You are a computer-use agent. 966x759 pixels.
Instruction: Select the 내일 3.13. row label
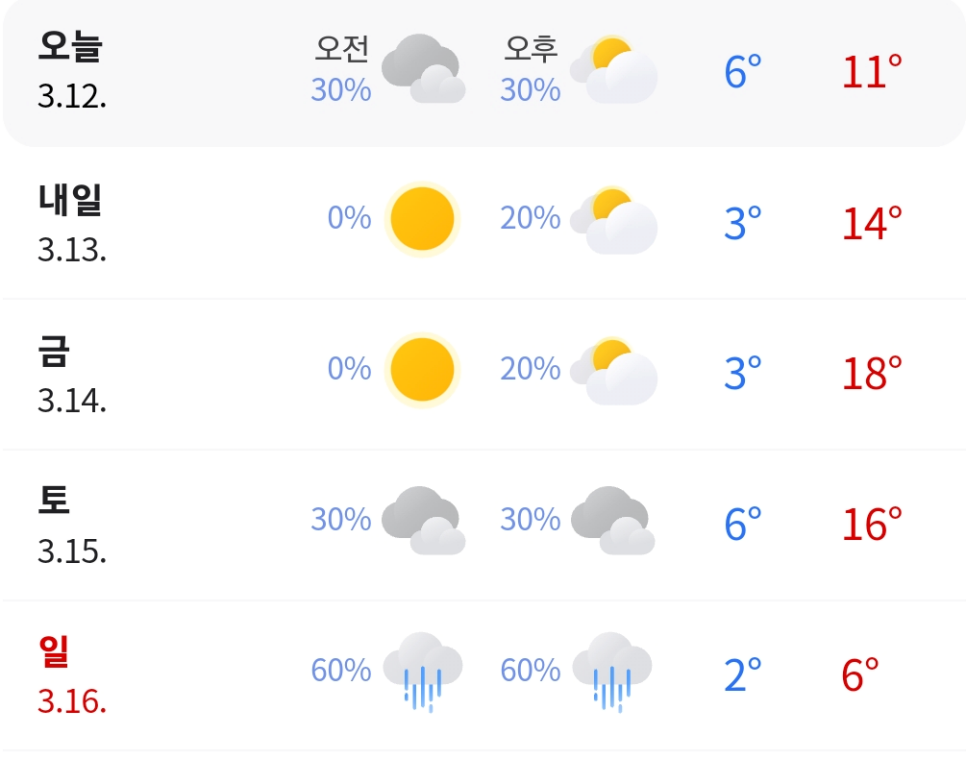coord(71,223)
